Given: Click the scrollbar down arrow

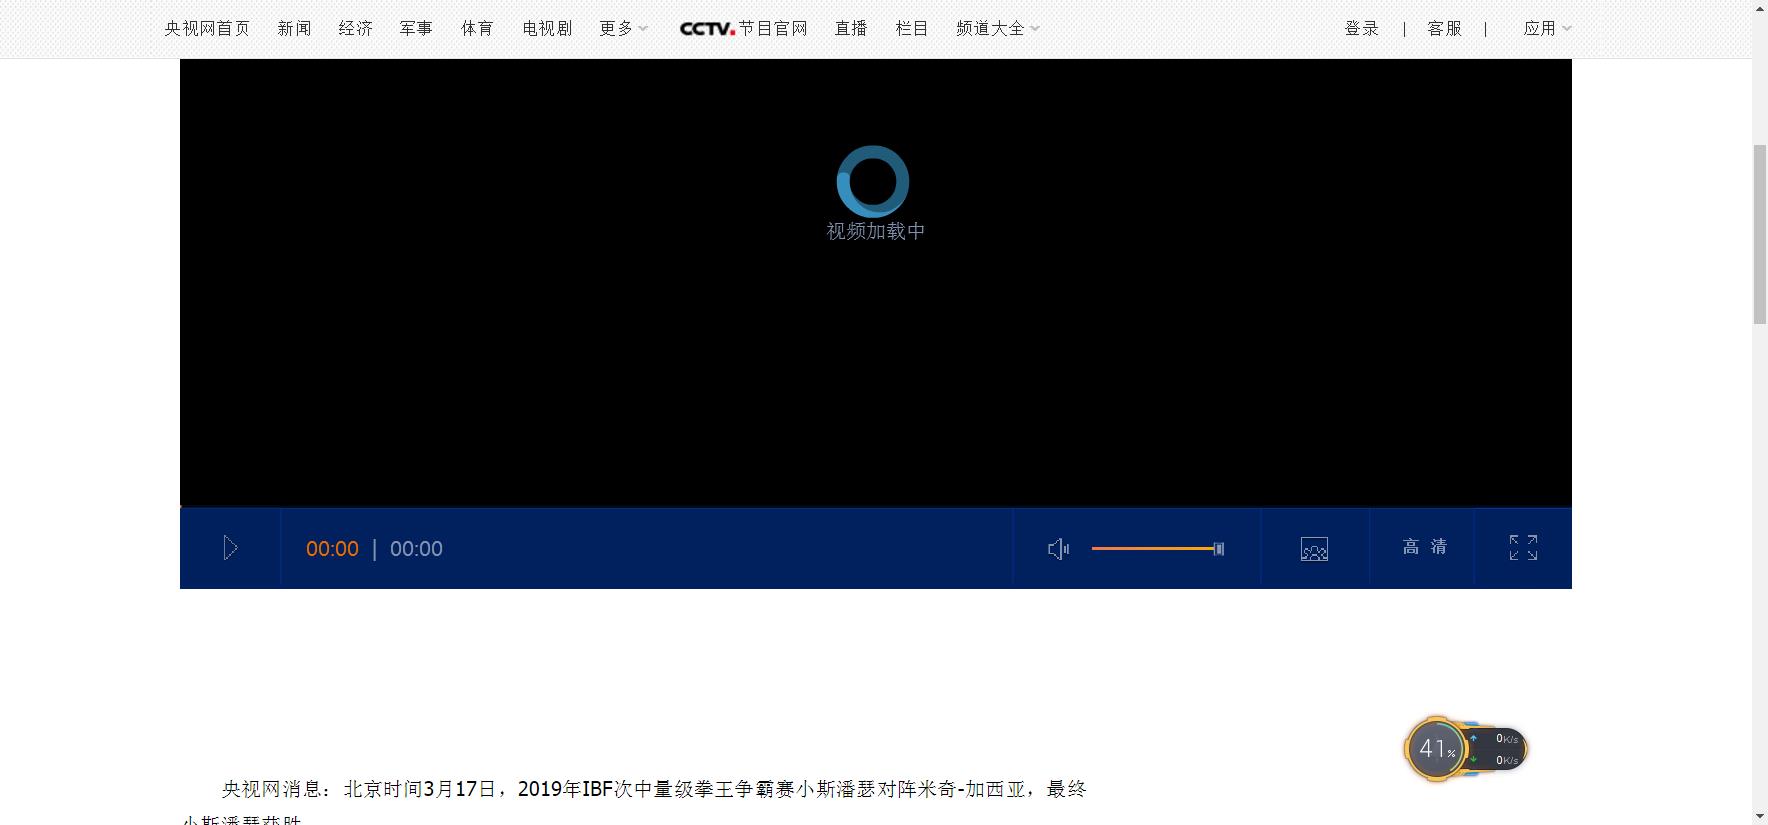Looking at the screenshot, I should tap(1760, 816).
